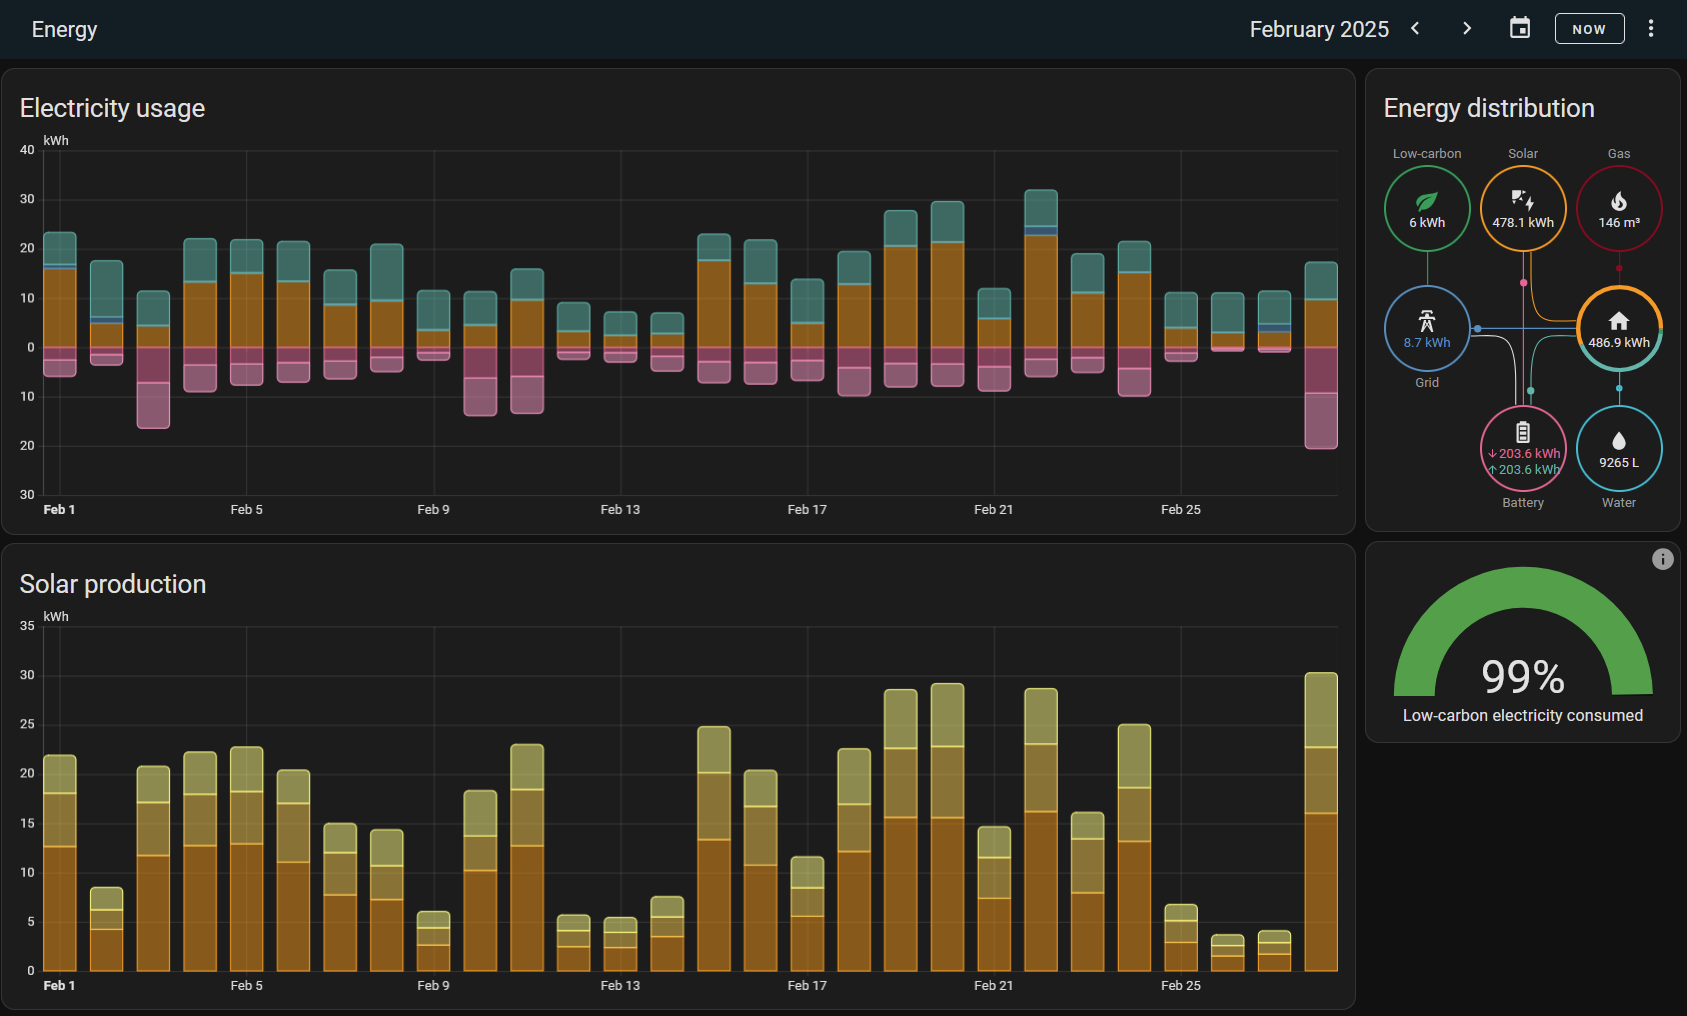Open the Battery storage circle
This screenshot has width=1687, height=1016.
coord(1522,449)
